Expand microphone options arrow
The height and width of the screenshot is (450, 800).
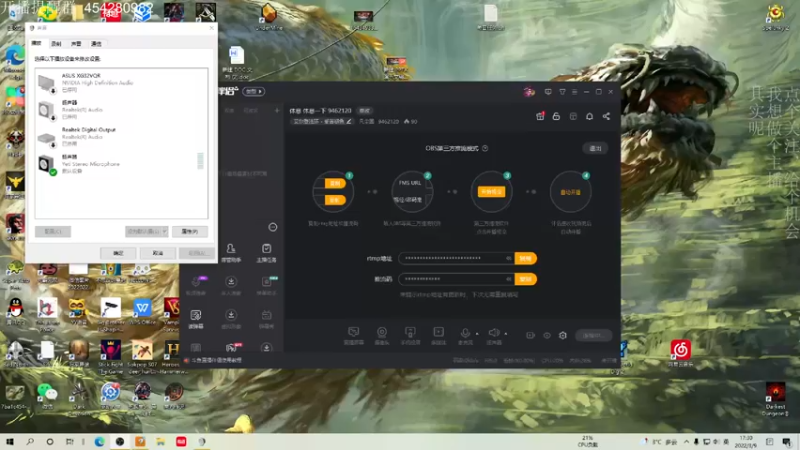click(x=477, y=334)
